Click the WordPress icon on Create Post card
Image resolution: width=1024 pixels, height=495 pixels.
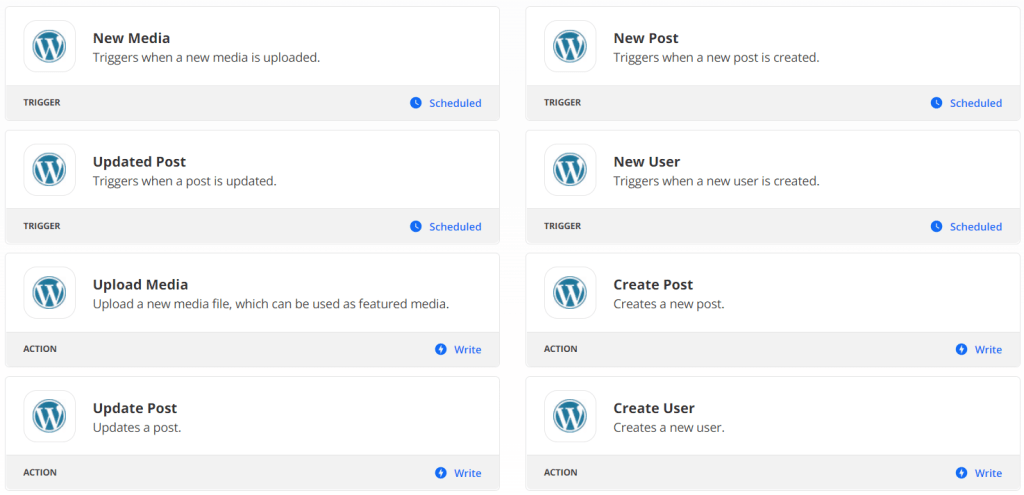tap(570, 293)
